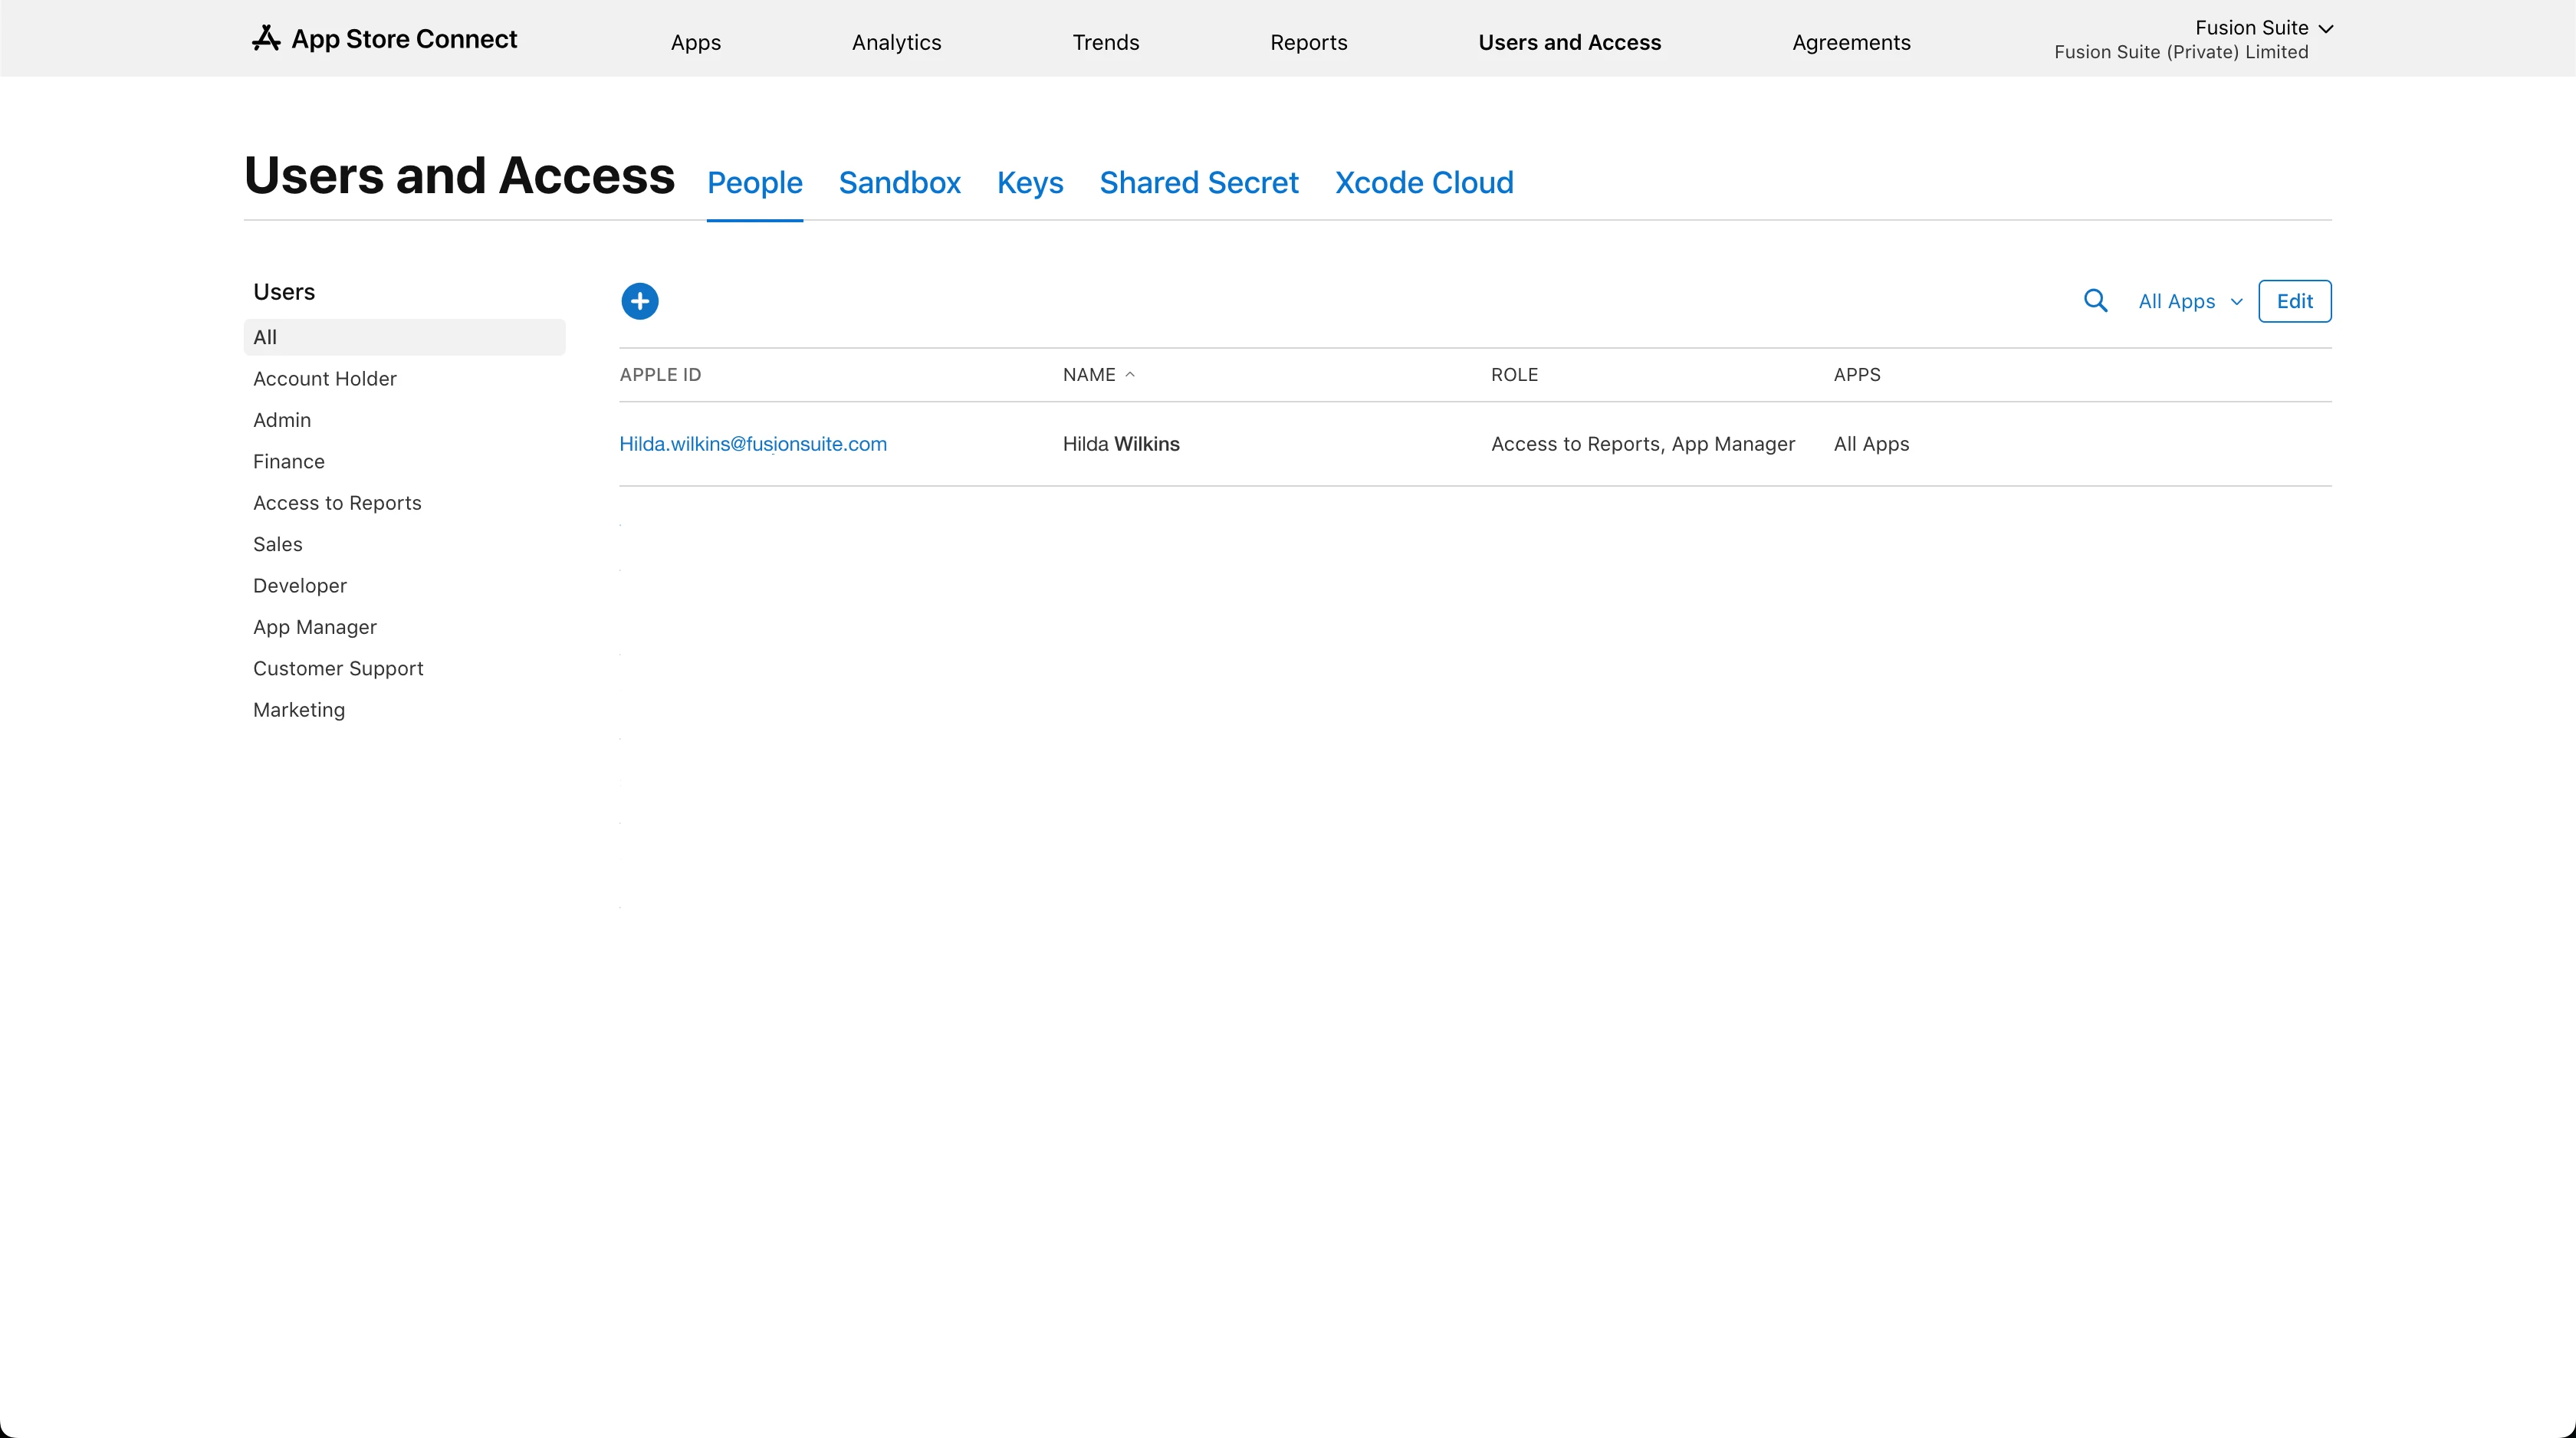Open the All Apps filter dropdown

pyautogui.click(x=2189, y=301)
